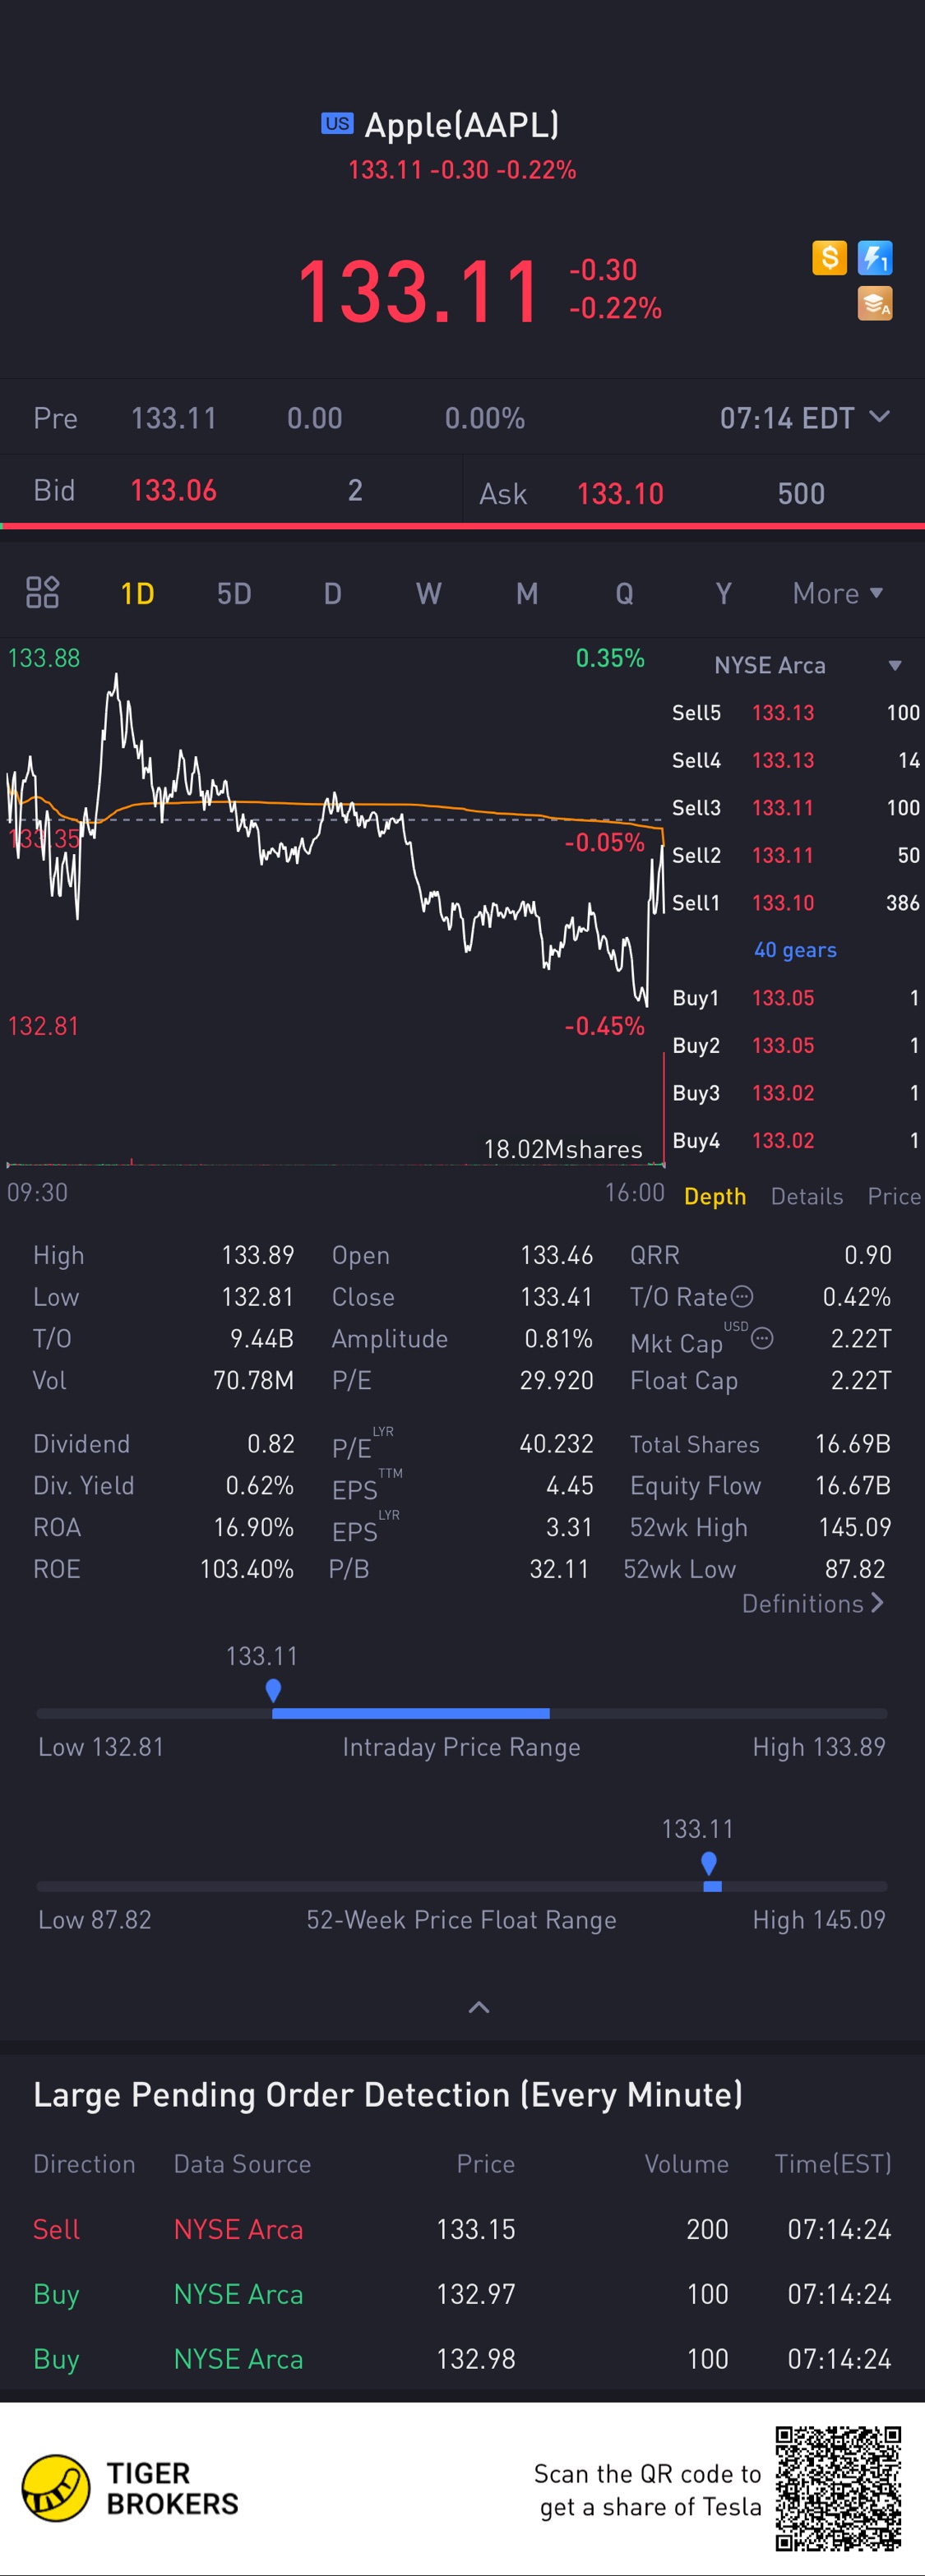Tap the Amplitude value 0.81%
The image size is (925, 2576).
[558, 1338]
